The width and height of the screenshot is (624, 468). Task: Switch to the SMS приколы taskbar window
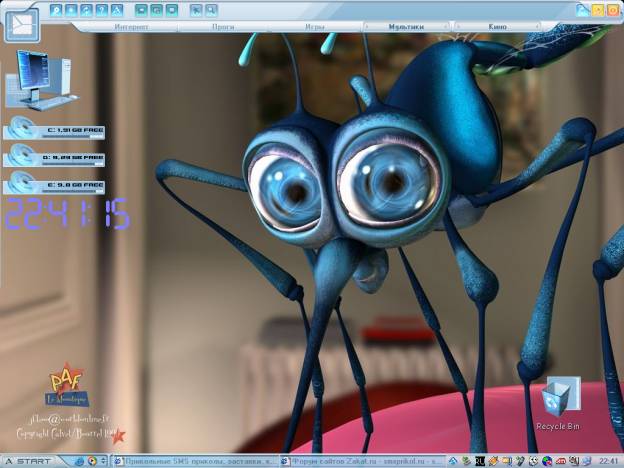click(195, 461)
